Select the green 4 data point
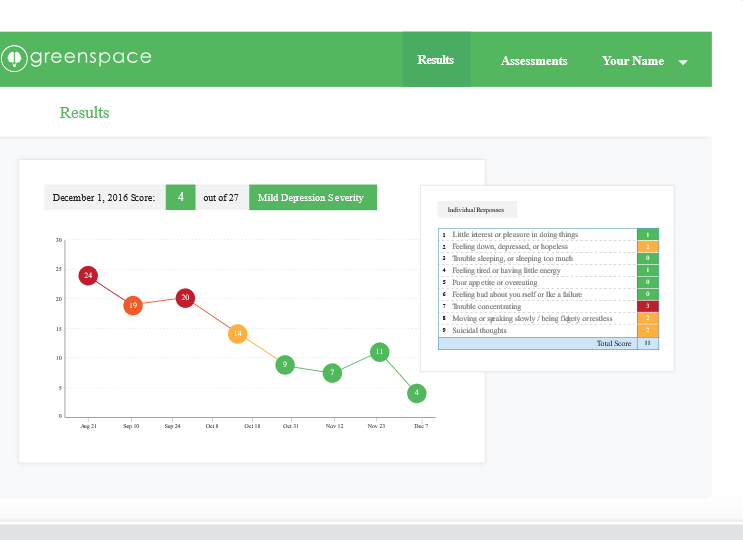The height and width of the screenshot is (540, 743). [x=417, y=393]
